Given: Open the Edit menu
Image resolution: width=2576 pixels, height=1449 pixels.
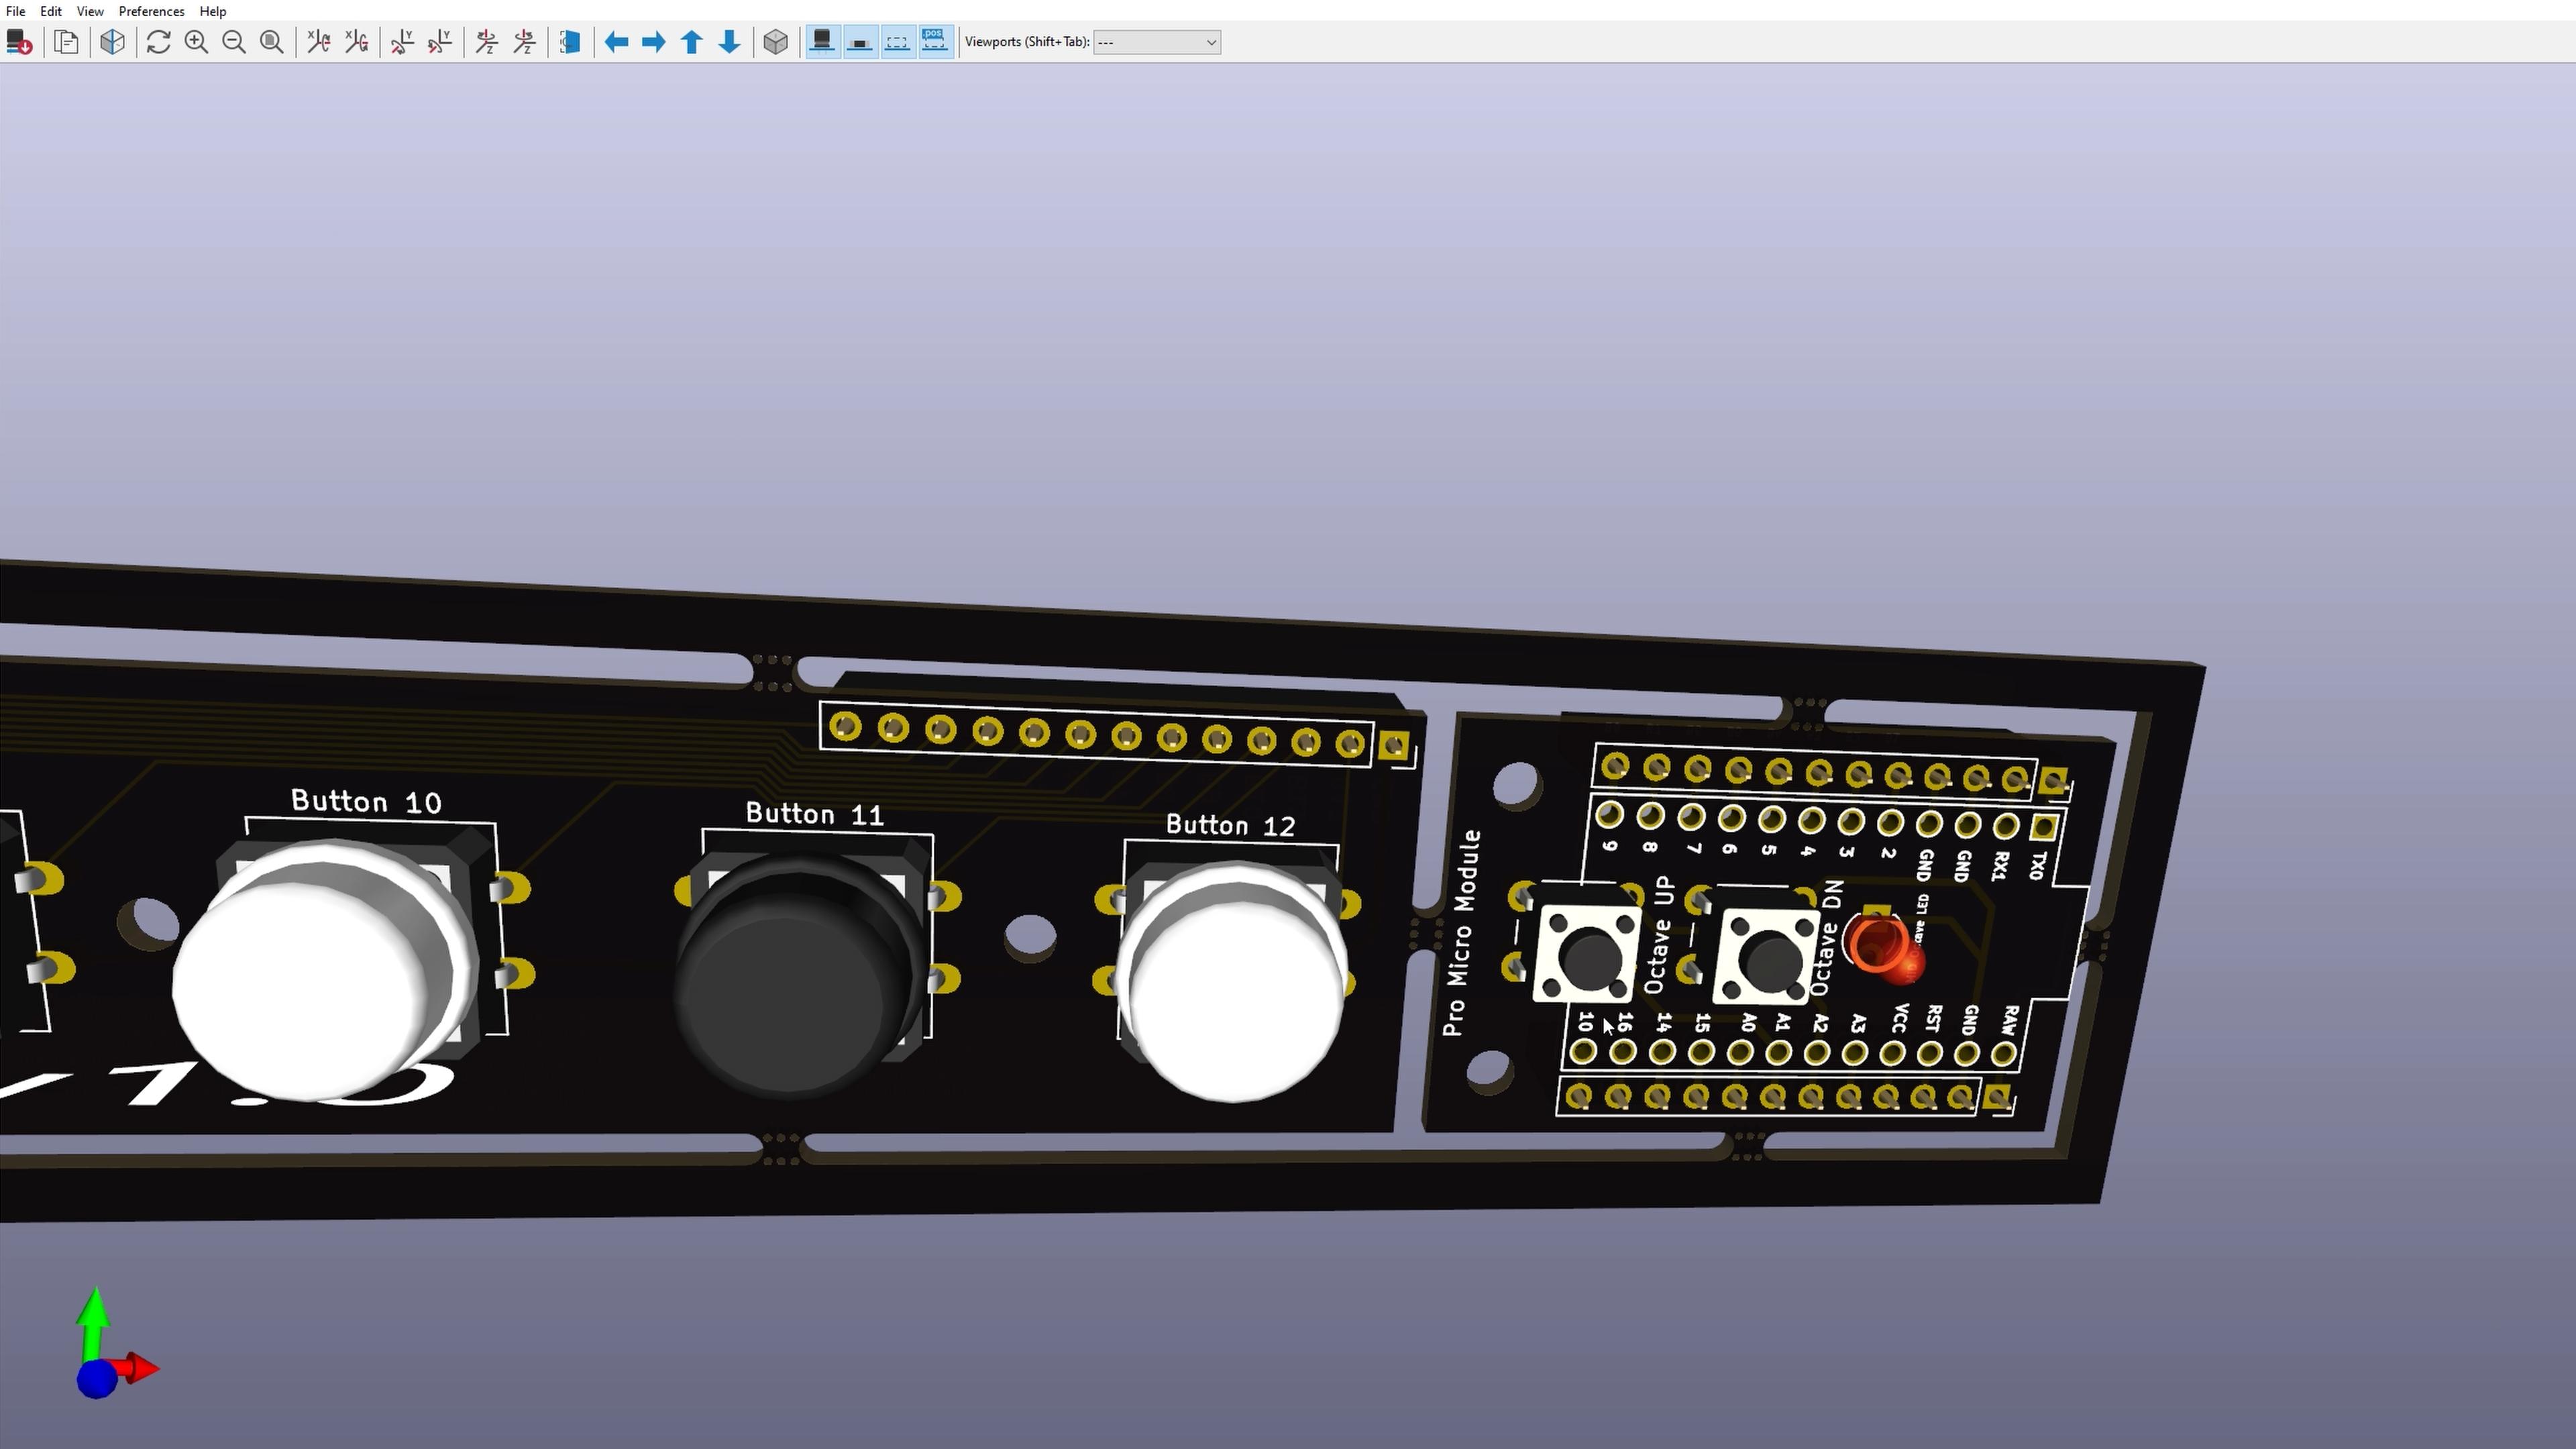Looking at the screenshot, I should pyautogui.click(x=51, y=11).
